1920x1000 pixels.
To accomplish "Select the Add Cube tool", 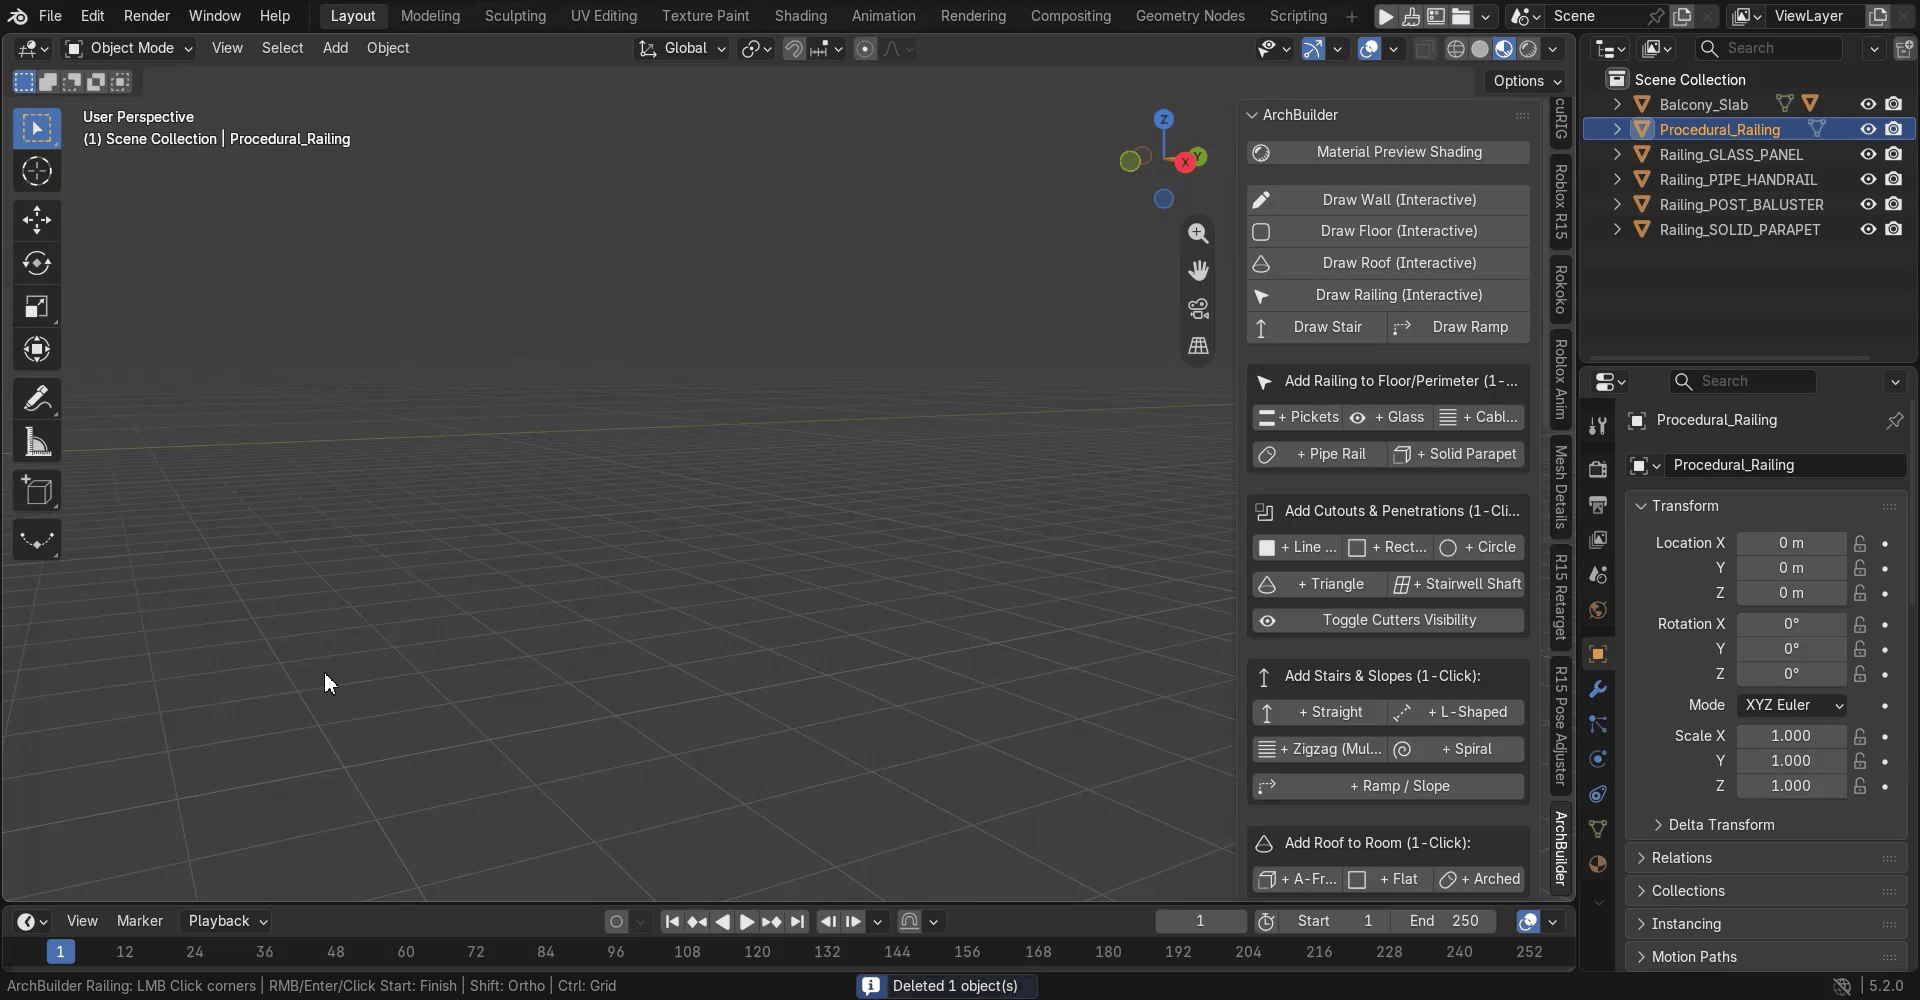I will (x=37, y=492).
